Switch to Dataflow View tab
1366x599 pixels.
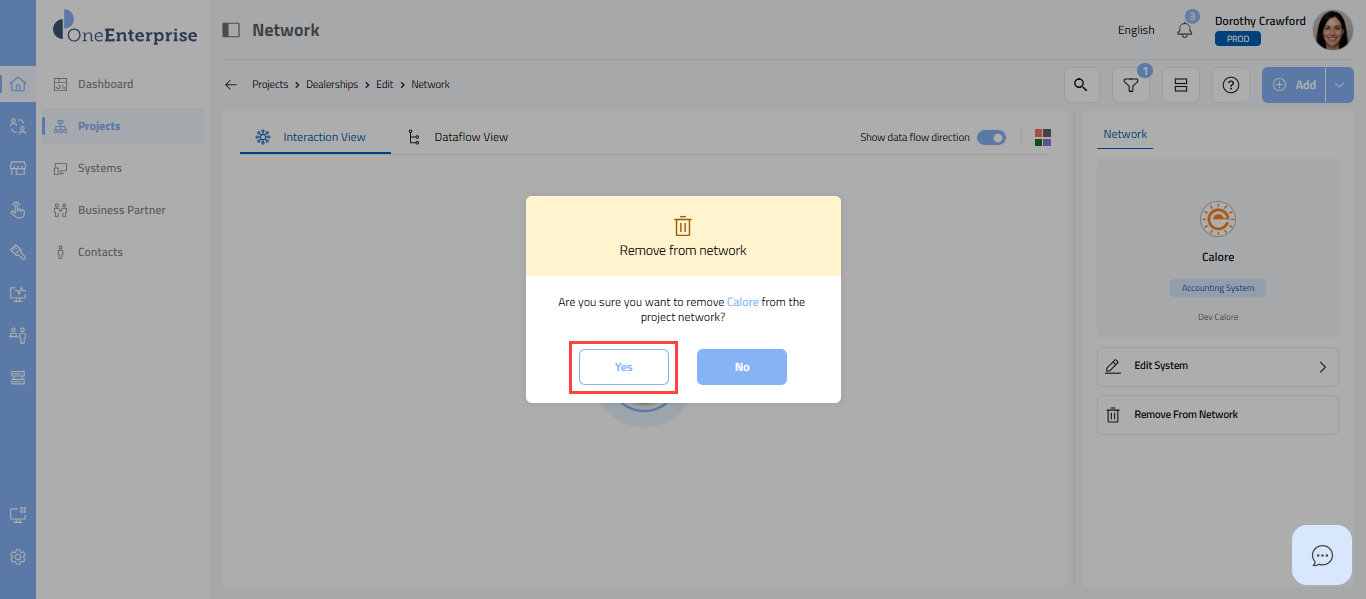470,137
